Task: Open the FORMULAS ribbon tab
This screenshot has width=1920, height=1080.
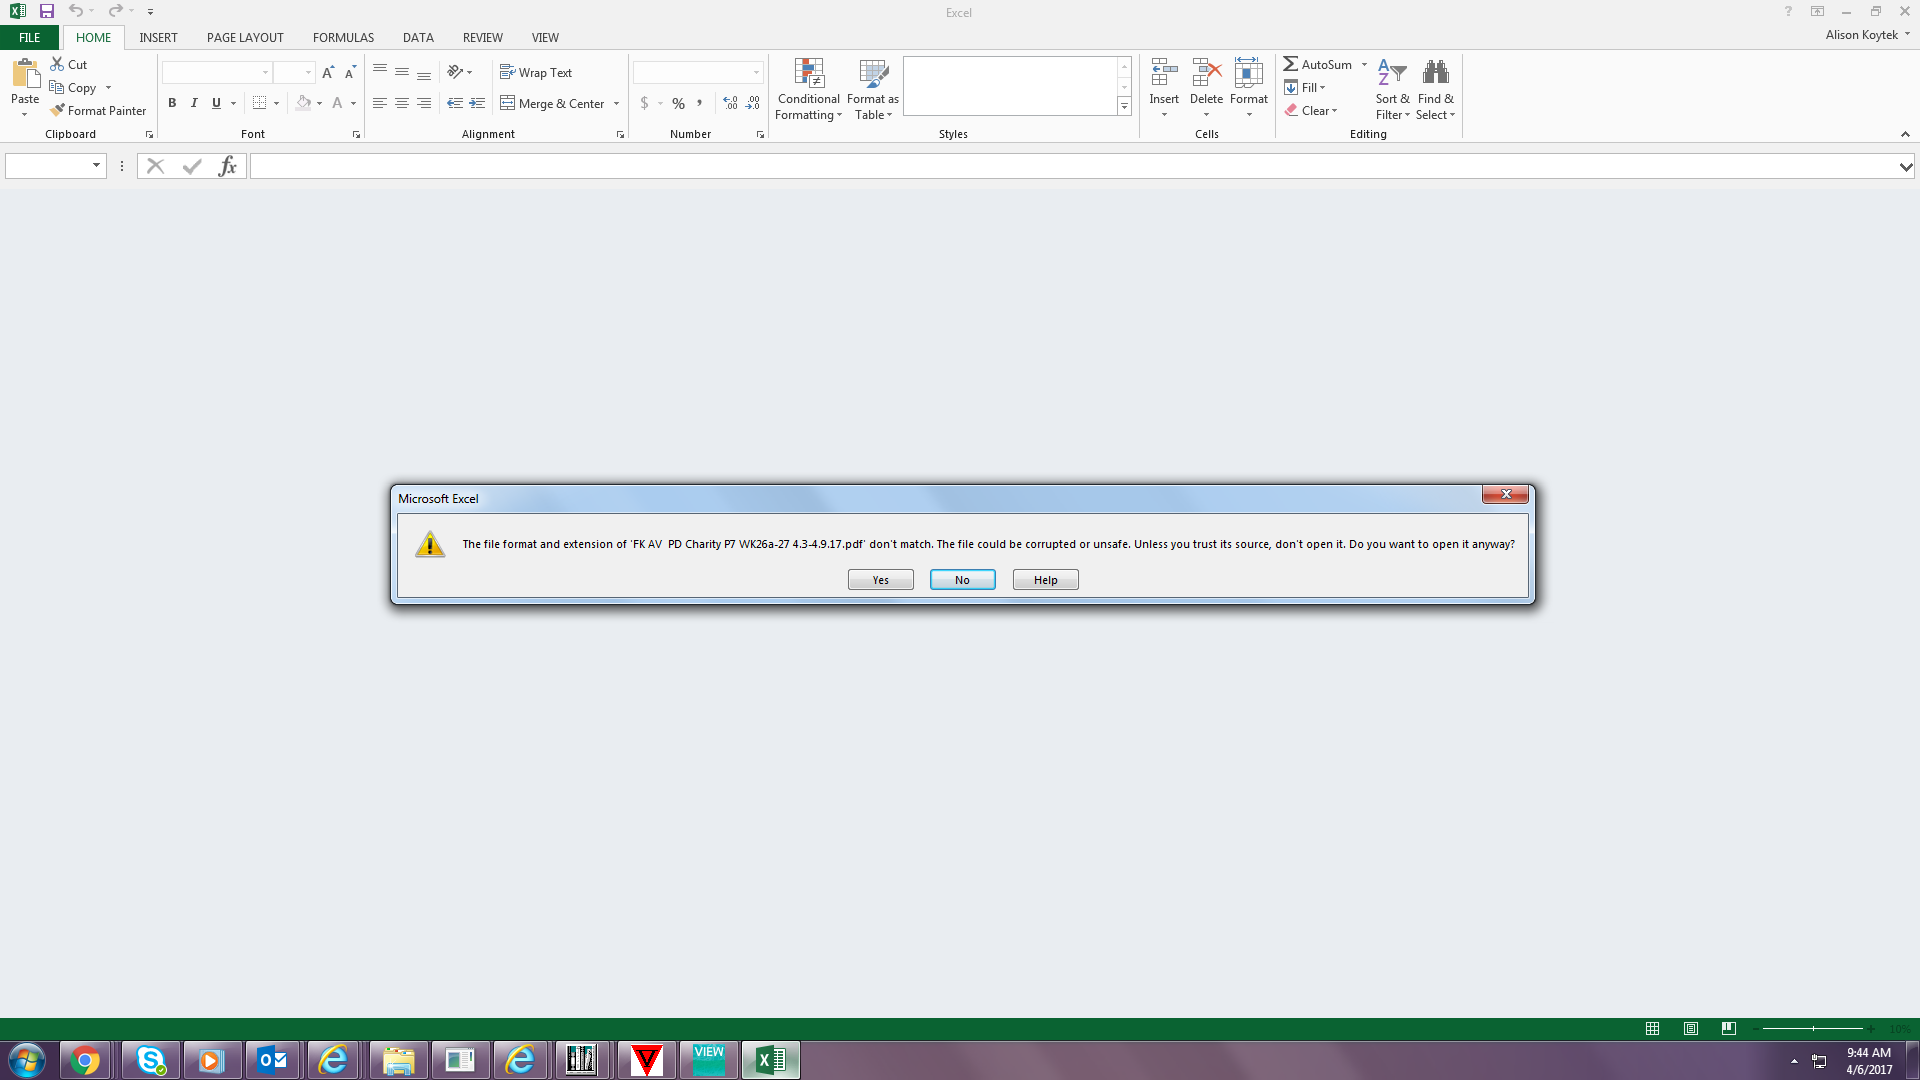Action: coord(343,37)
